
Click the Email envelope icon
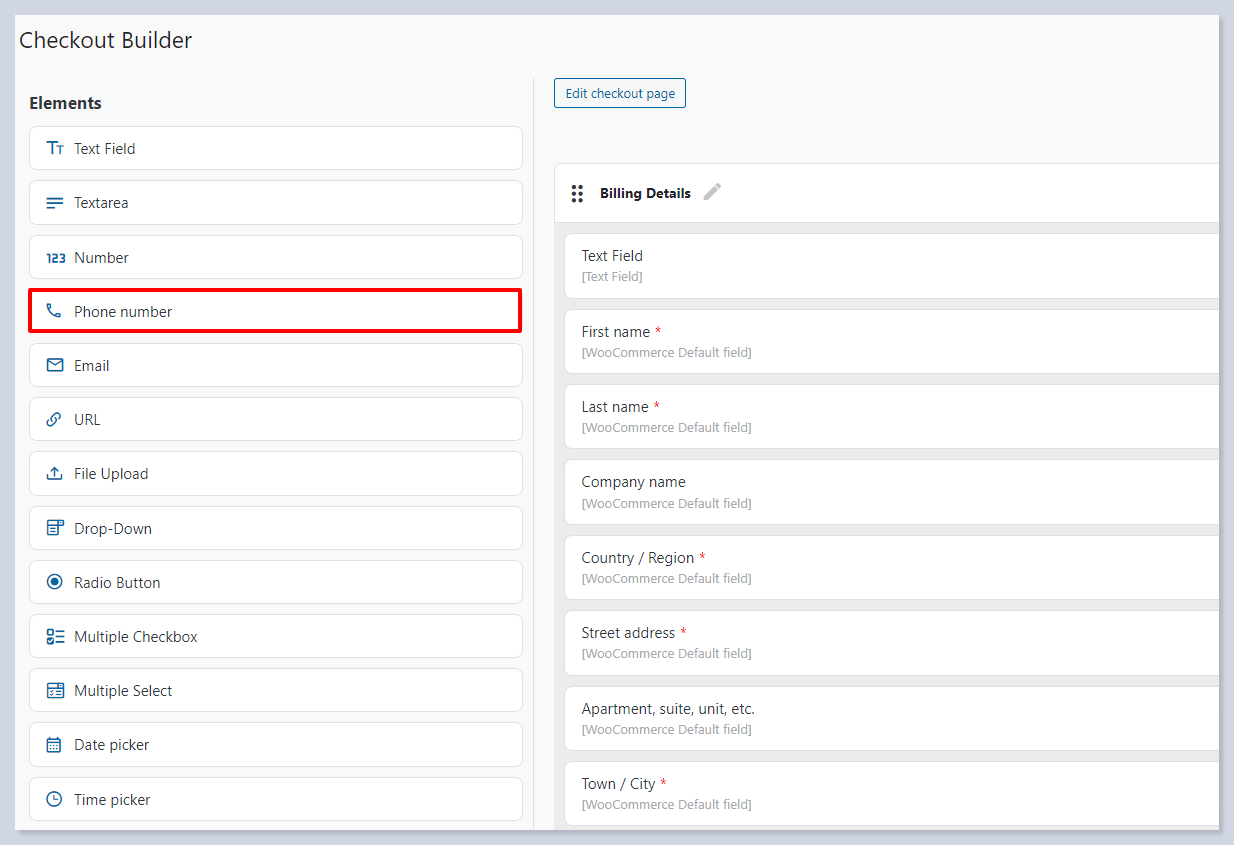coord(55,366)
